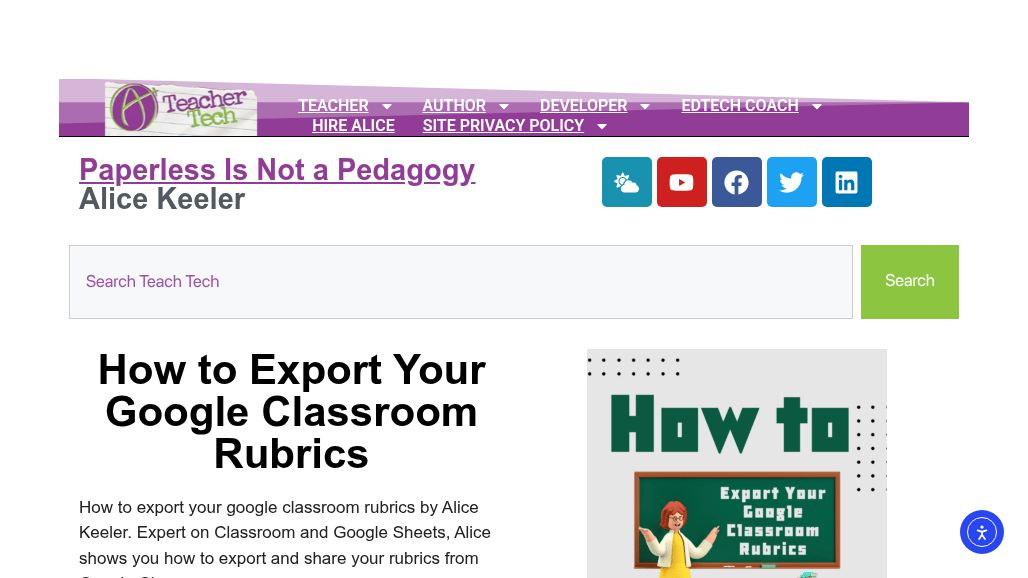Viewport: 1028px width, 578px height.
Task: Expand the Site Privacy Policy arrow
Action: 602,126
